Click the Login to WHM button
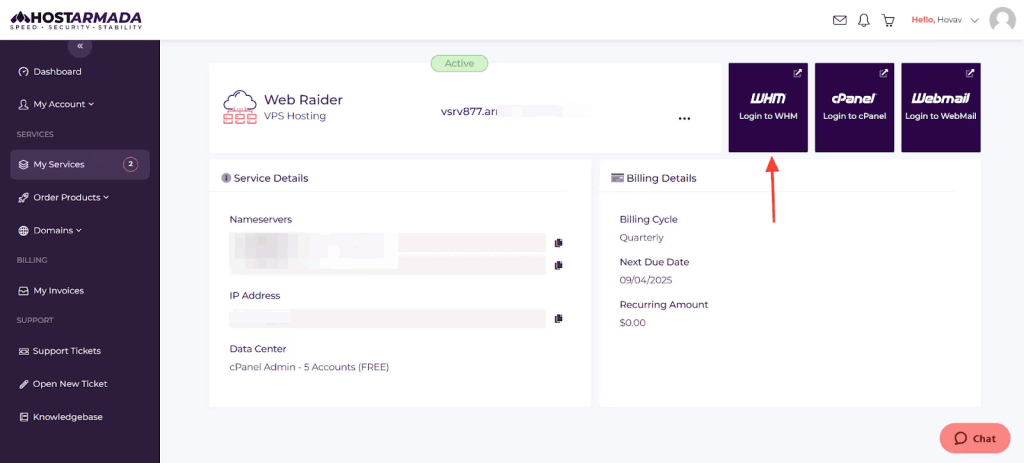 click(768, 107)
